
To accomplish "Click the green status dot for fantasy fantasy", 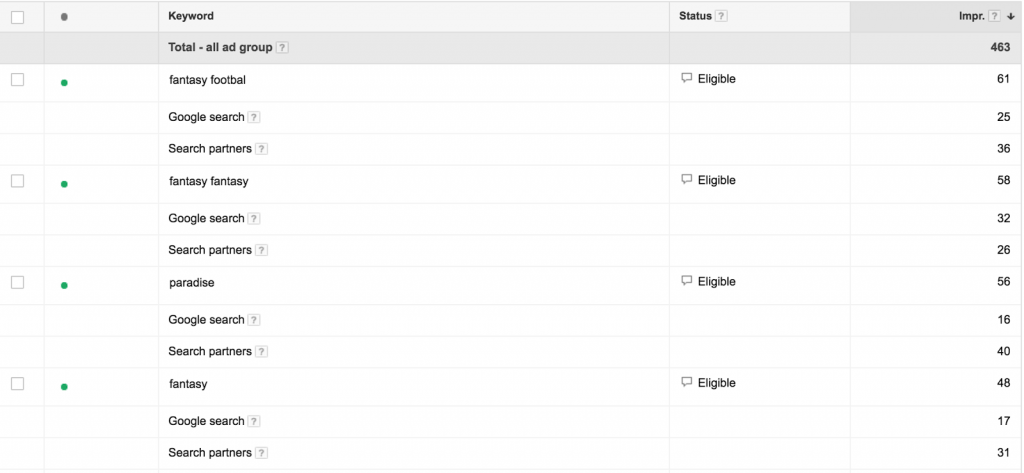I will [x=64, y=184].
